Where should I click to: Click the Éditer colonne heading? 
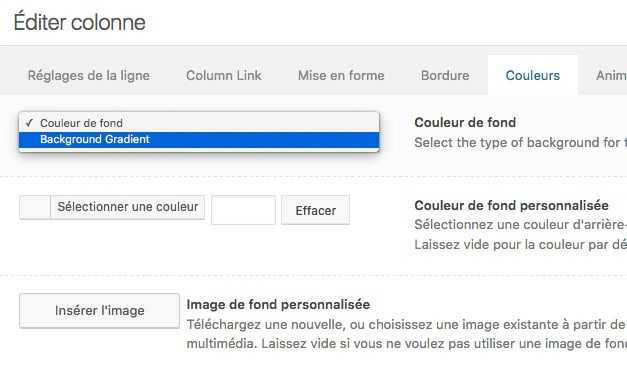click(x=80, y=22)
